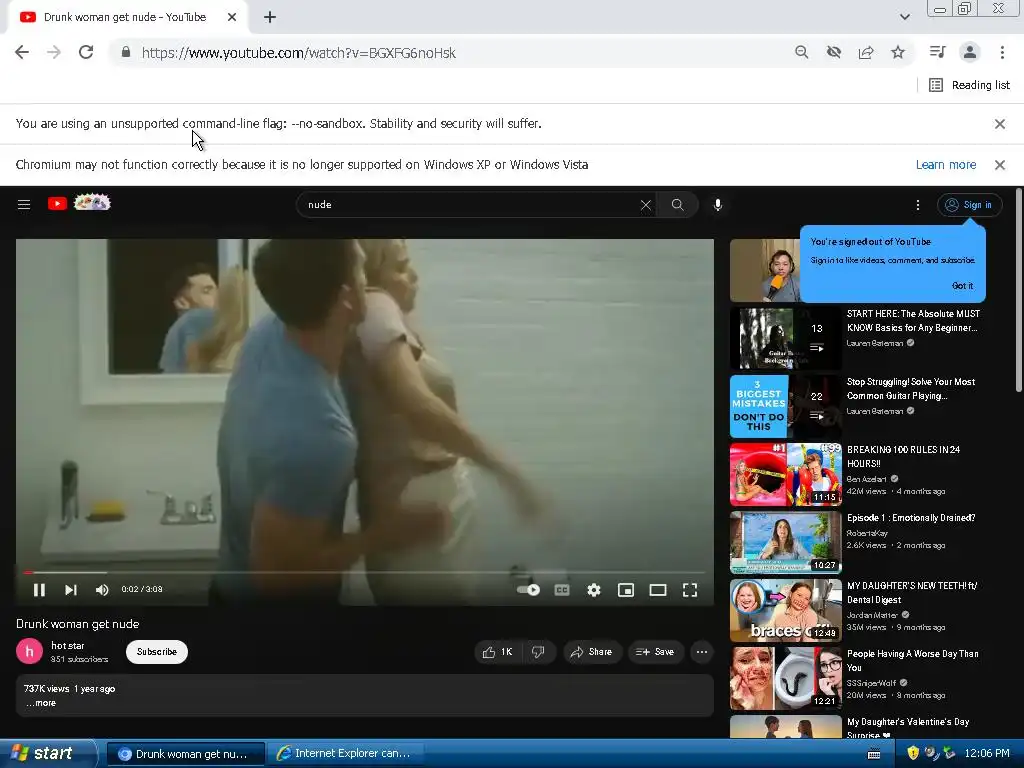Dismiss the Windows XP unsupported warning
1024x768 pixels.
999,165
